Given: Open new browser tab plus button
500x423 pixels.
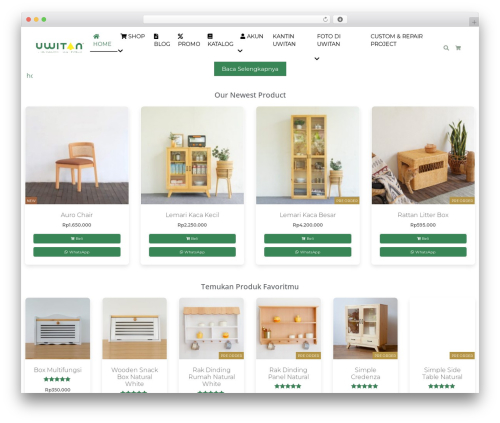Looking at the screenshot, I should pyautogui.click(x=474, y=22).
